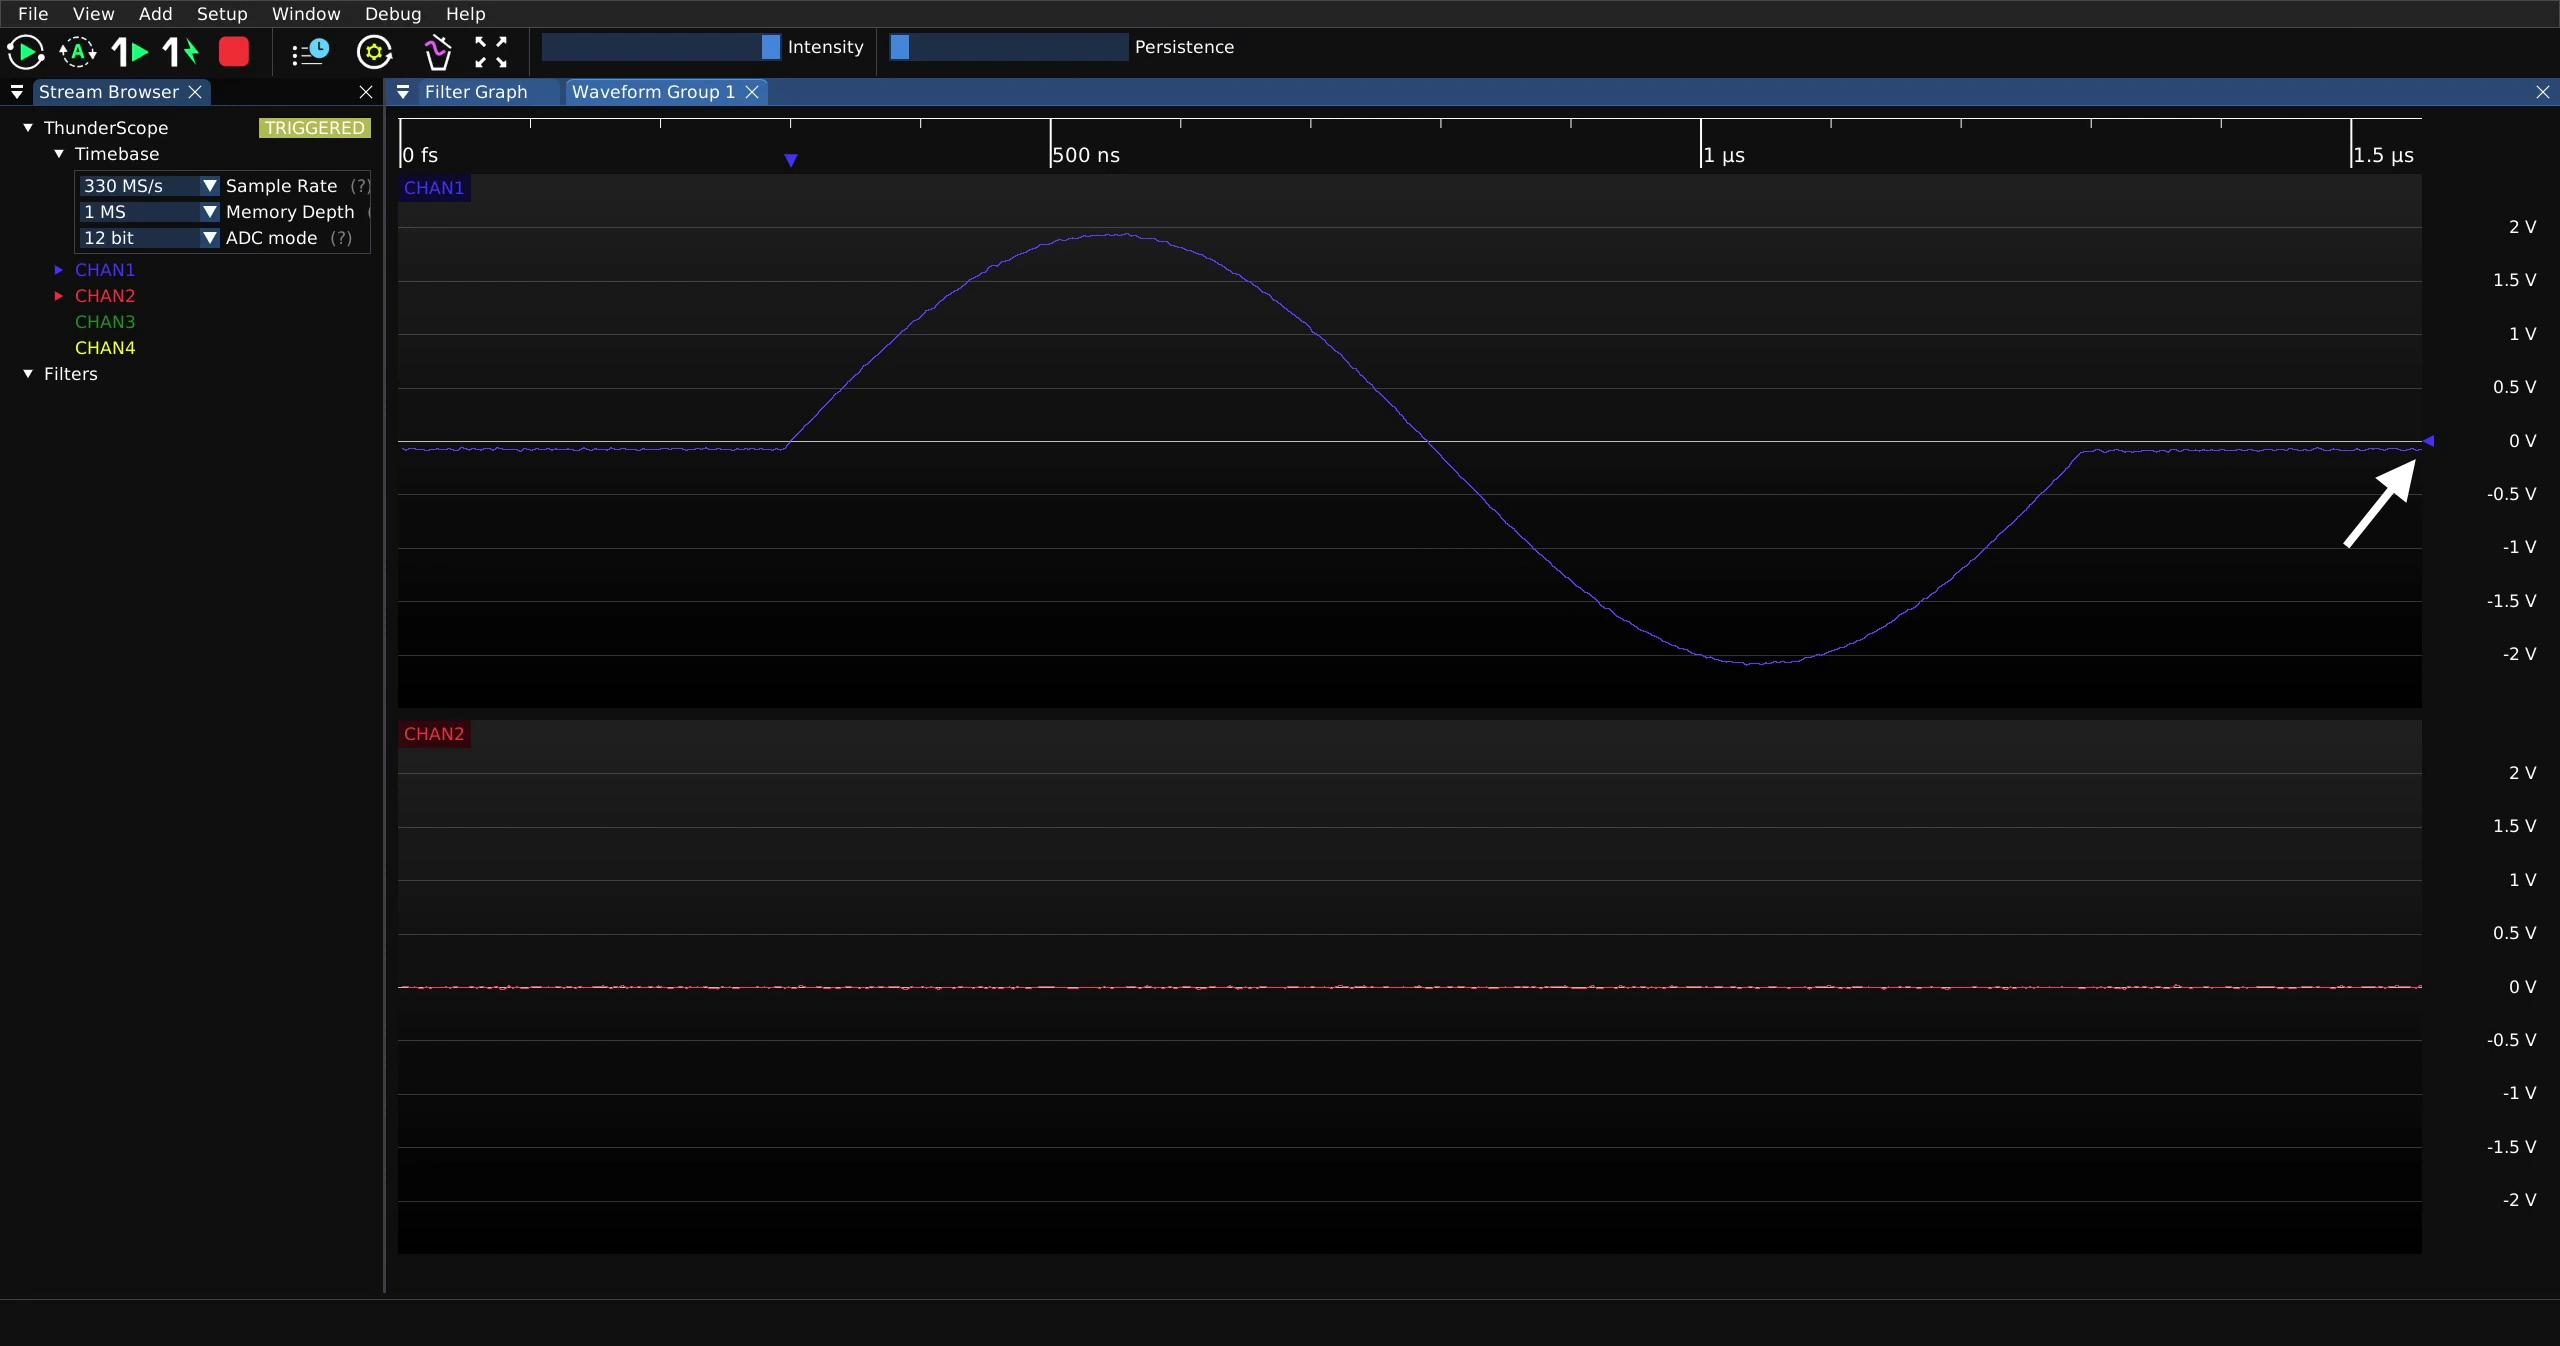Clear persistence with the bucket icon
The height and width of the screenshot is (1346, 2560).
[x=438, y=52]
